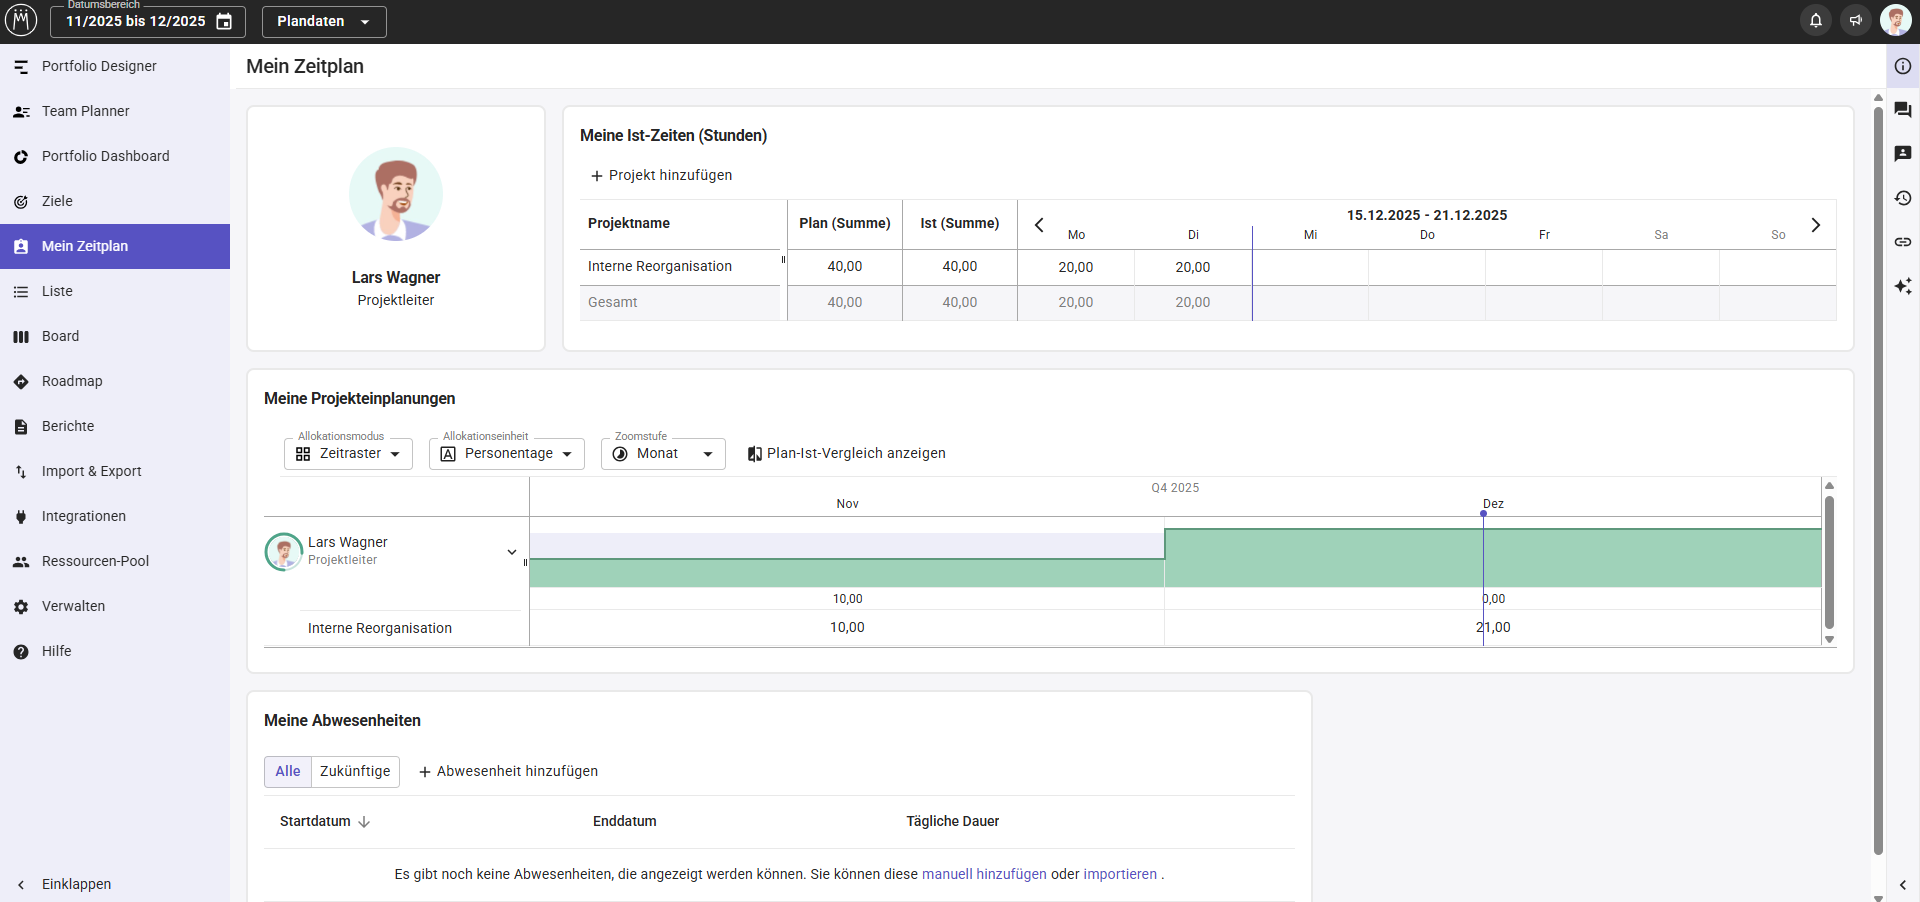Open the Allokationsmodus Zeitraster dropdown
The height and width of the screenshot is (902, 1920).
349,454
